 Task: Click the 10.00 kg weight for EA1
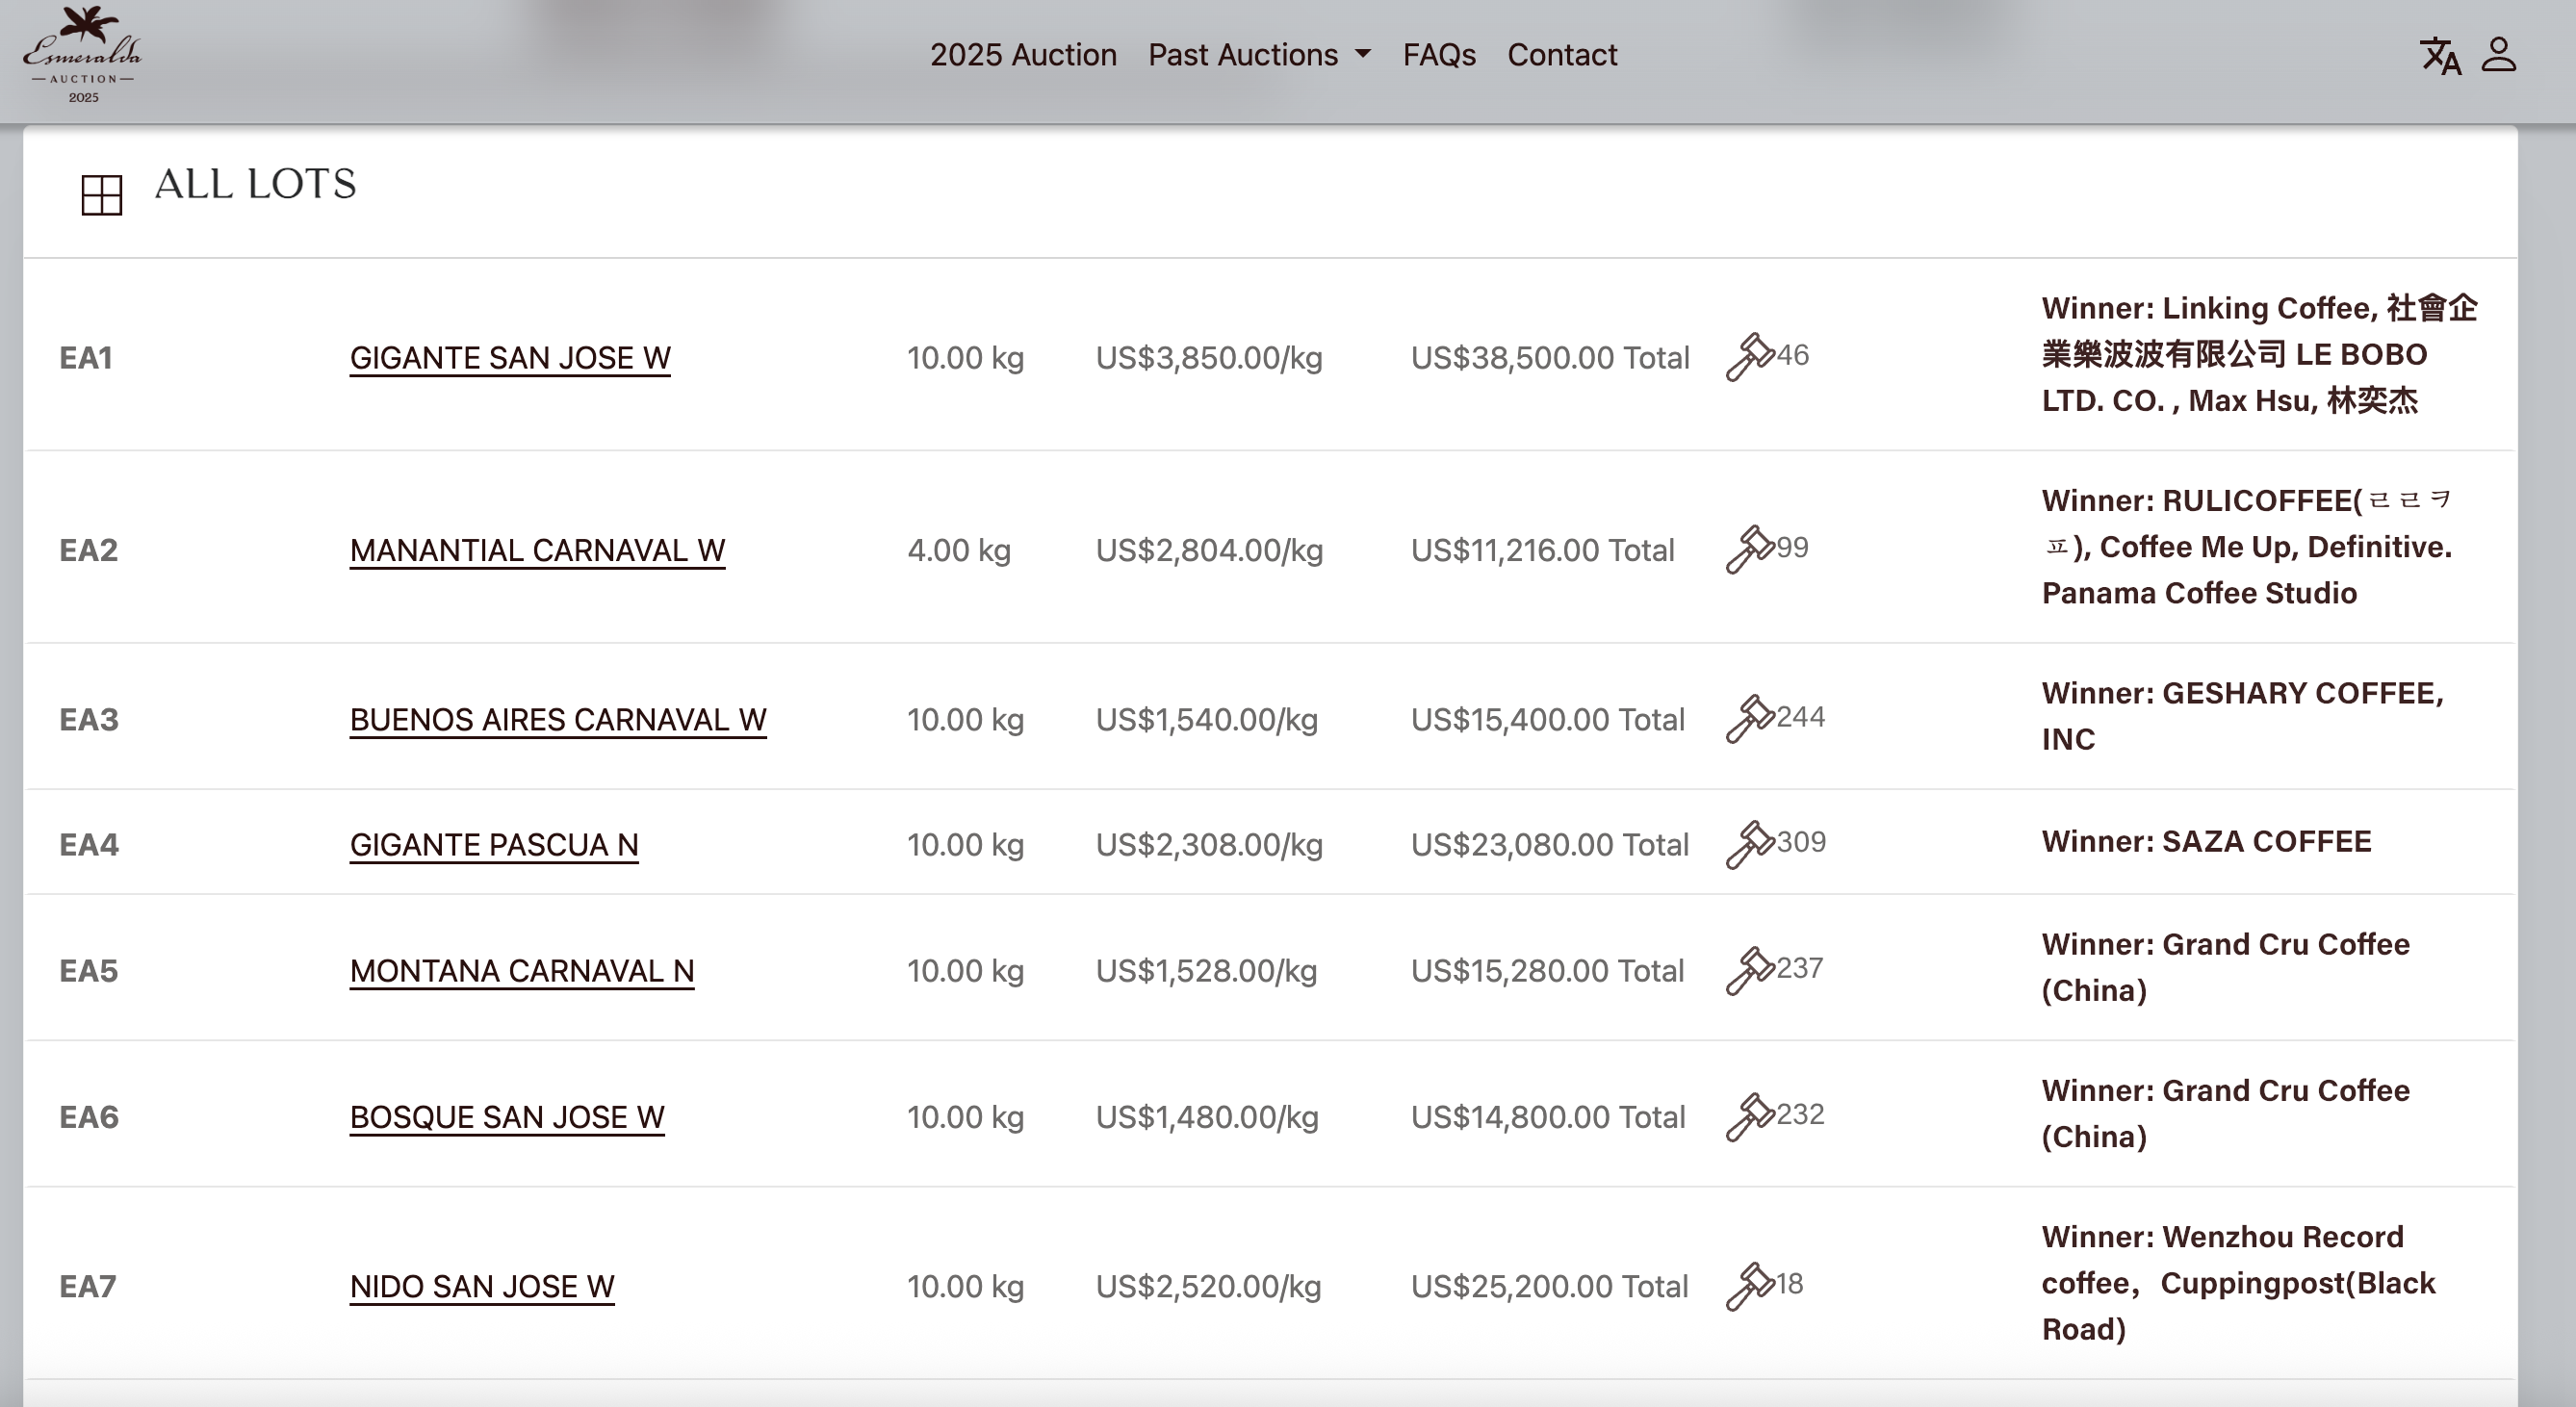point(966,358)
